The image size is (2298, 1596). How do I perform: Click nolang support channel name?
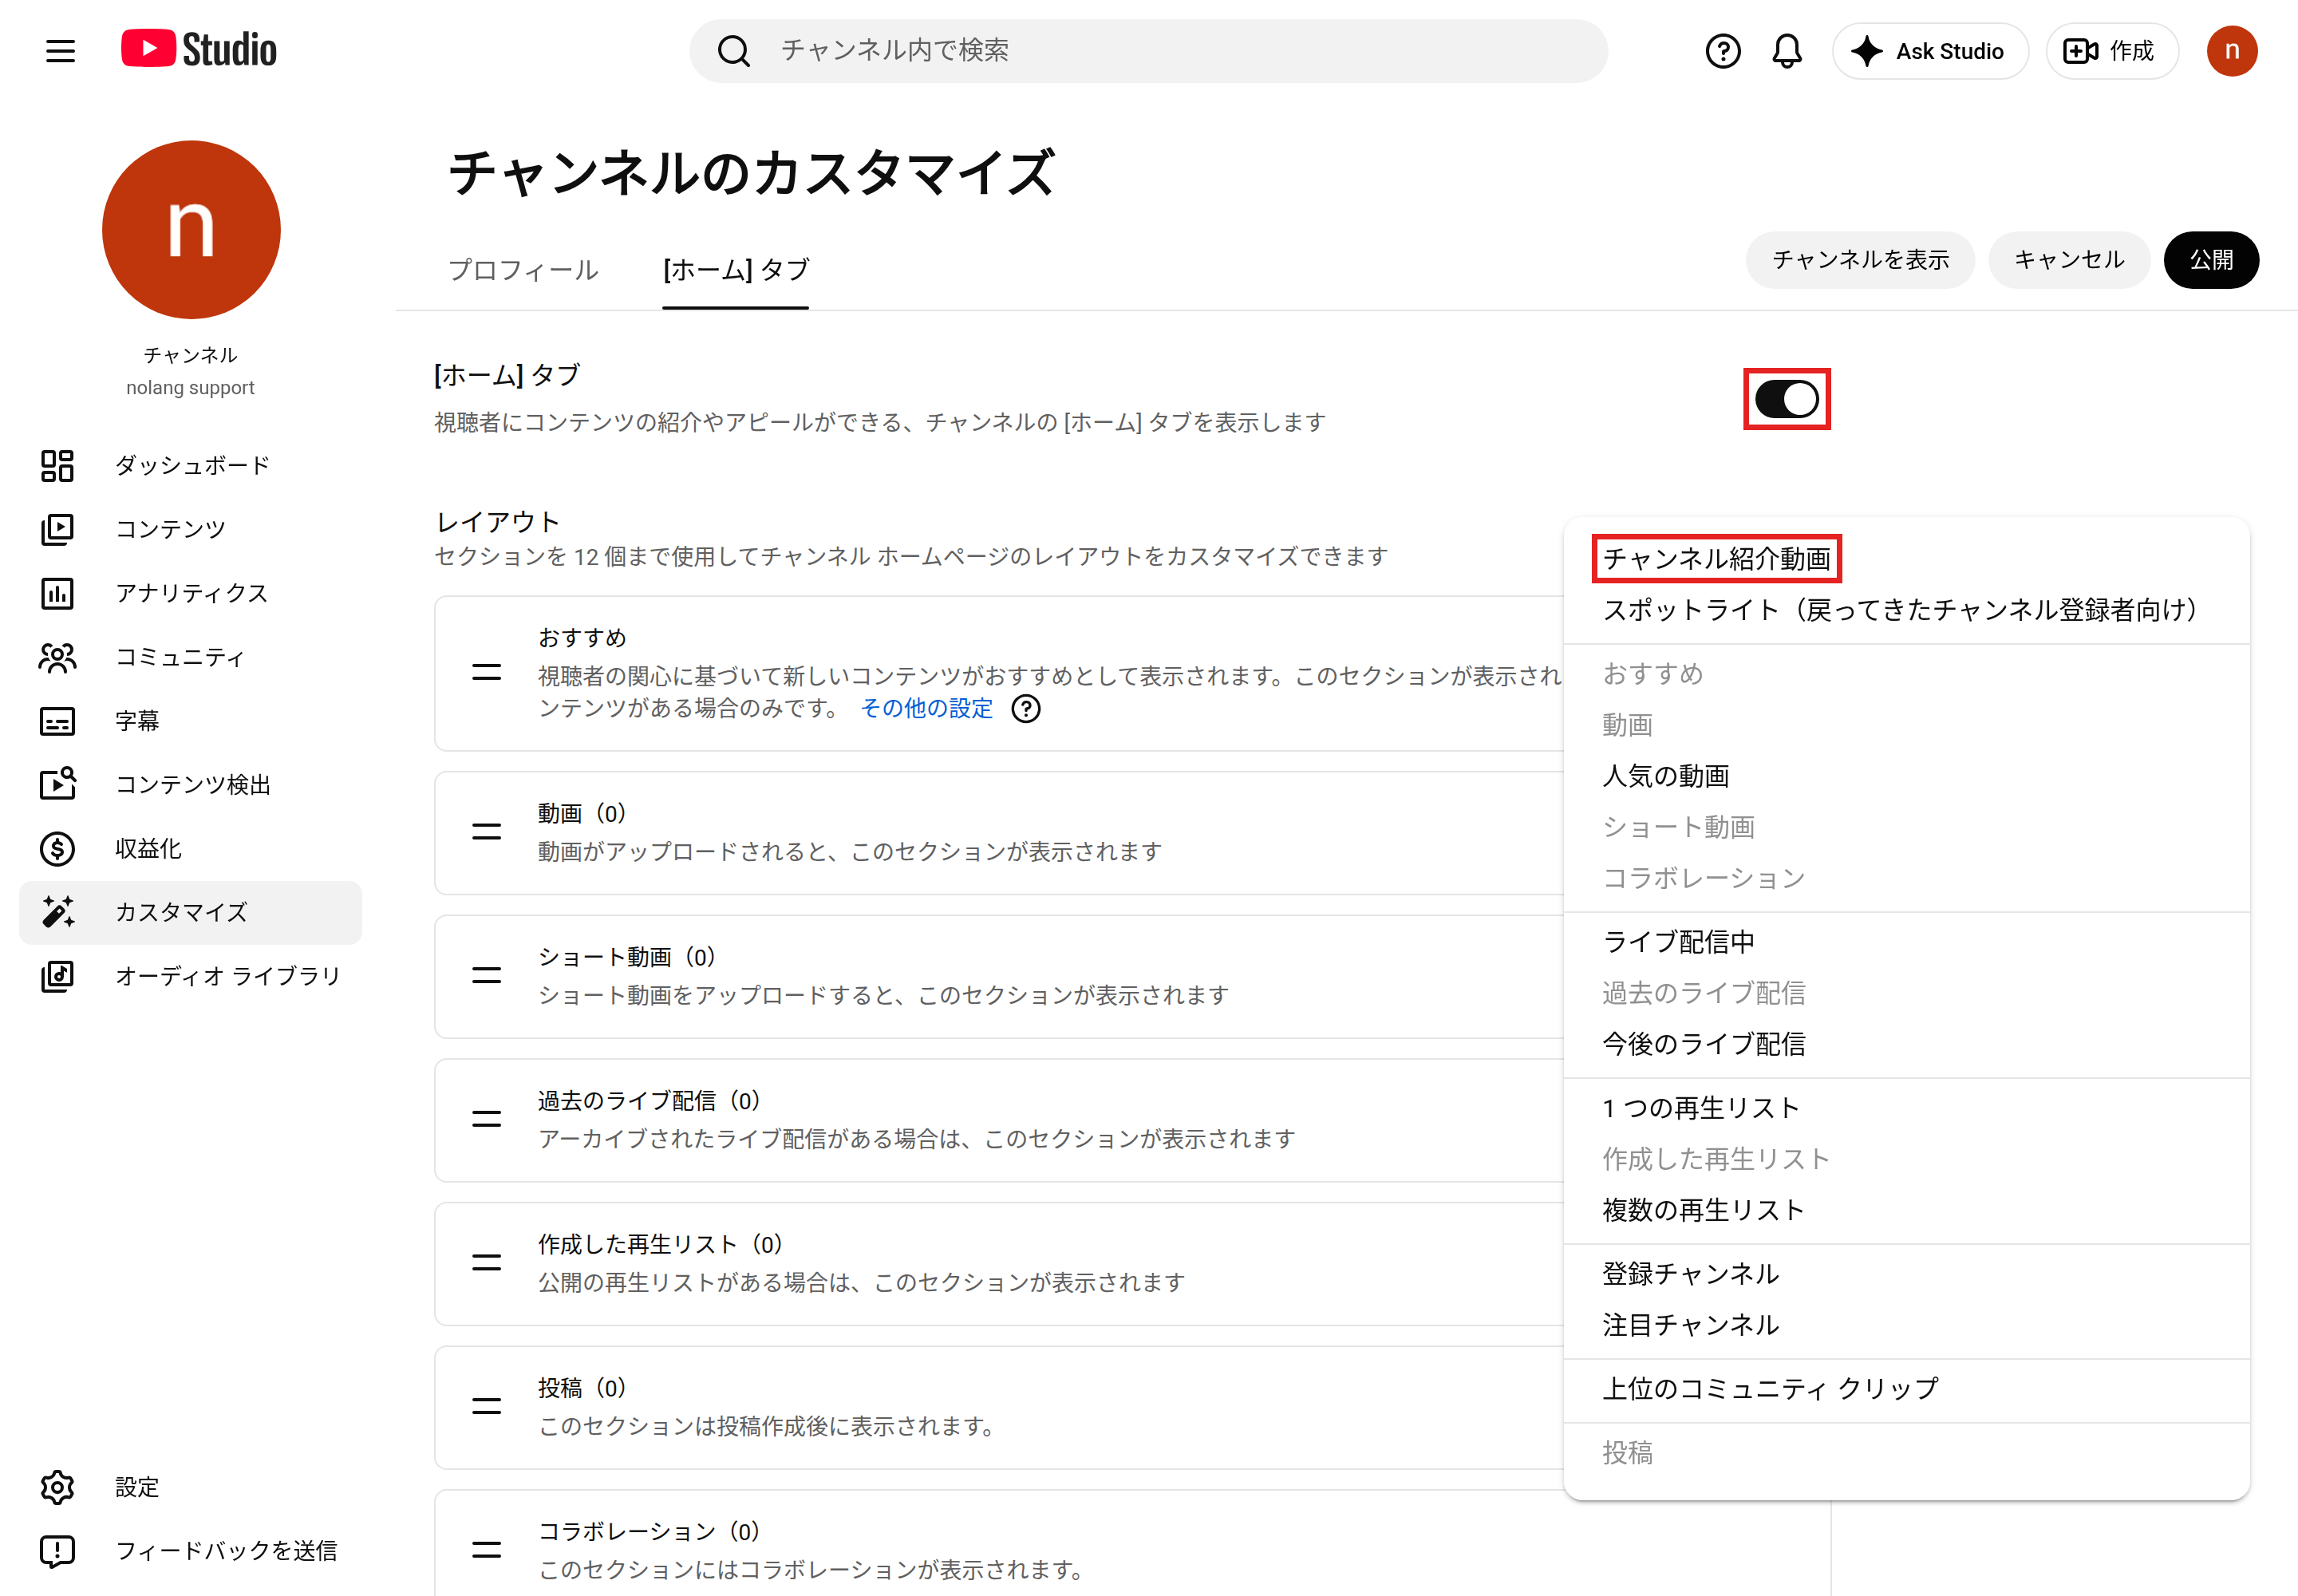(190, 388)
